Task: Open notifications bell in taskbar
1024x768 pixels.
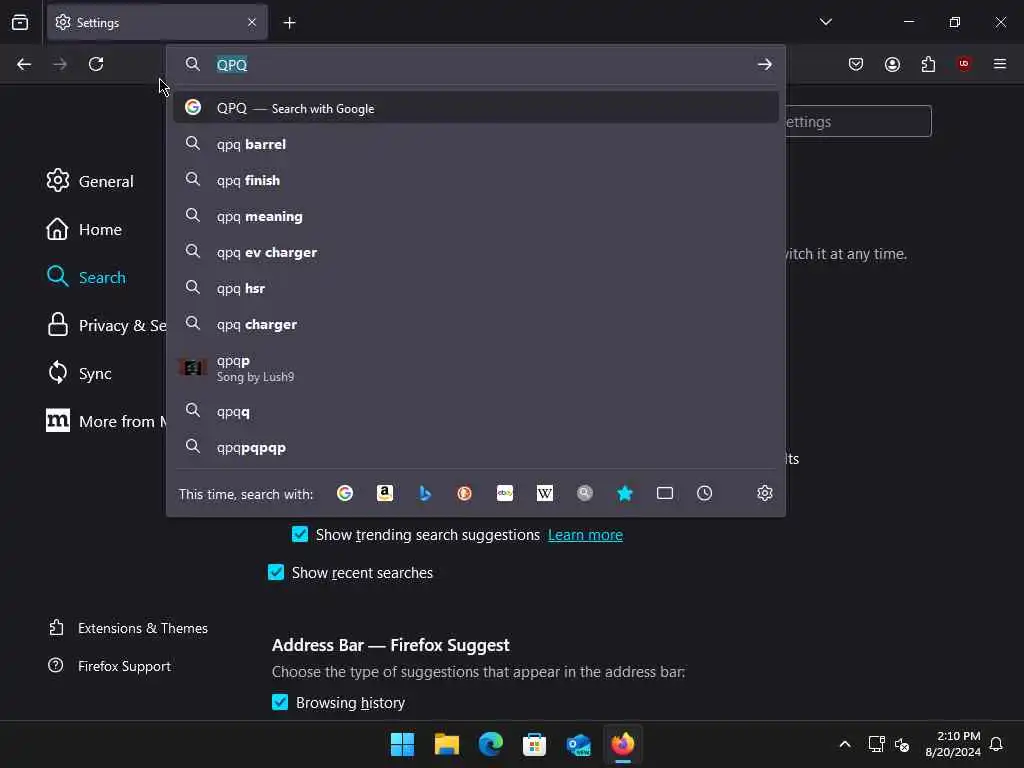Action: pos(996,744)
